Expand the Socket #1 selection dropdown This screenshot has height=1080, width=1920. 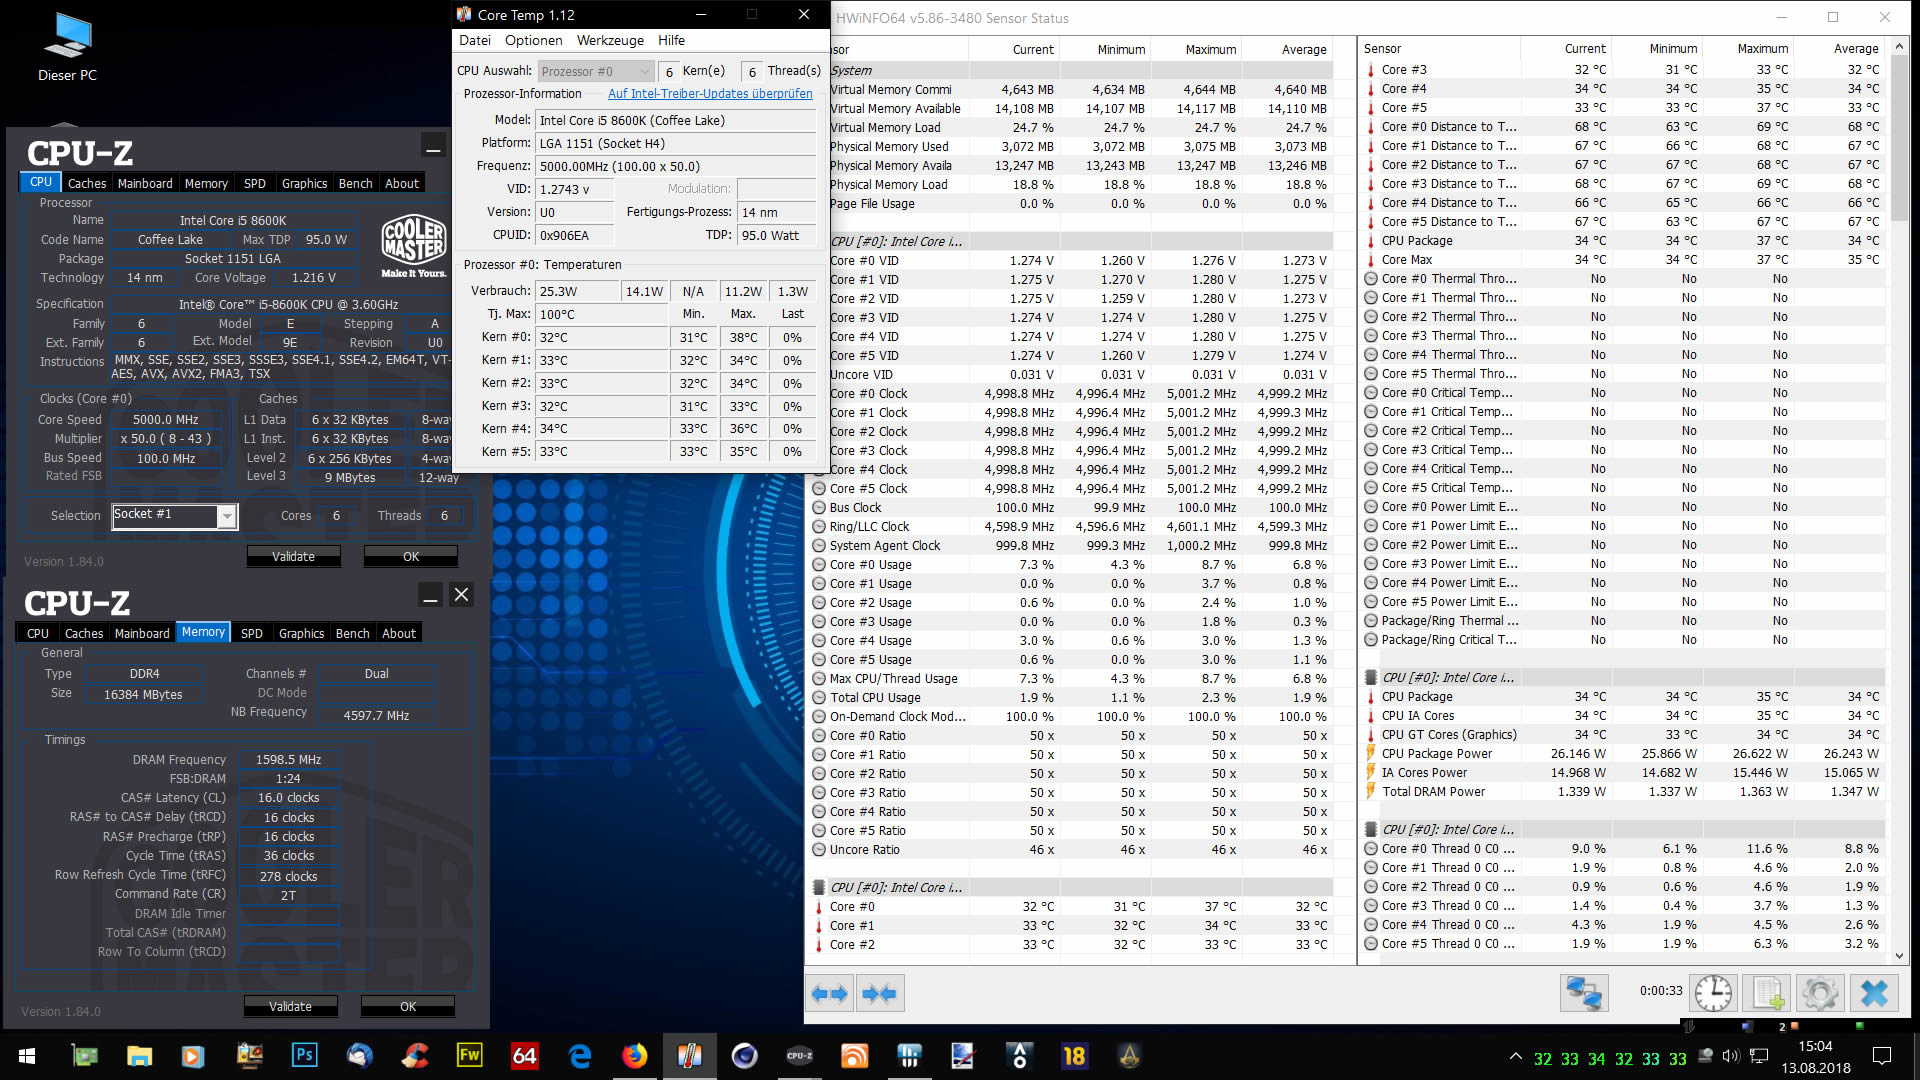coord(227,516)
